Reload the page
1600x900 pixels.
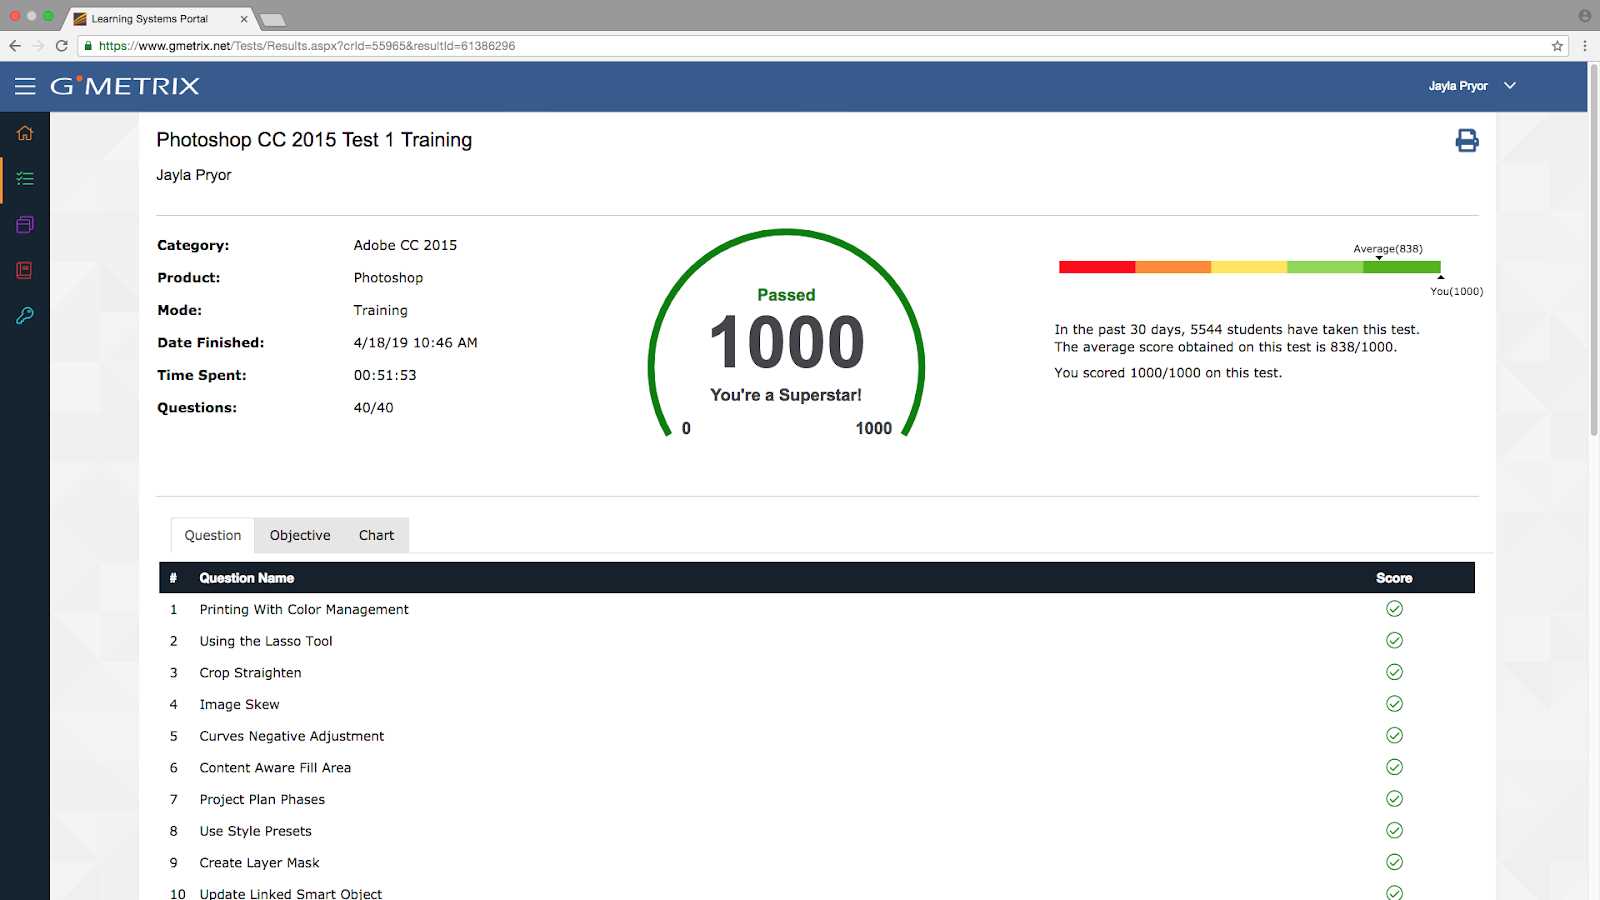tap(62, 46)
